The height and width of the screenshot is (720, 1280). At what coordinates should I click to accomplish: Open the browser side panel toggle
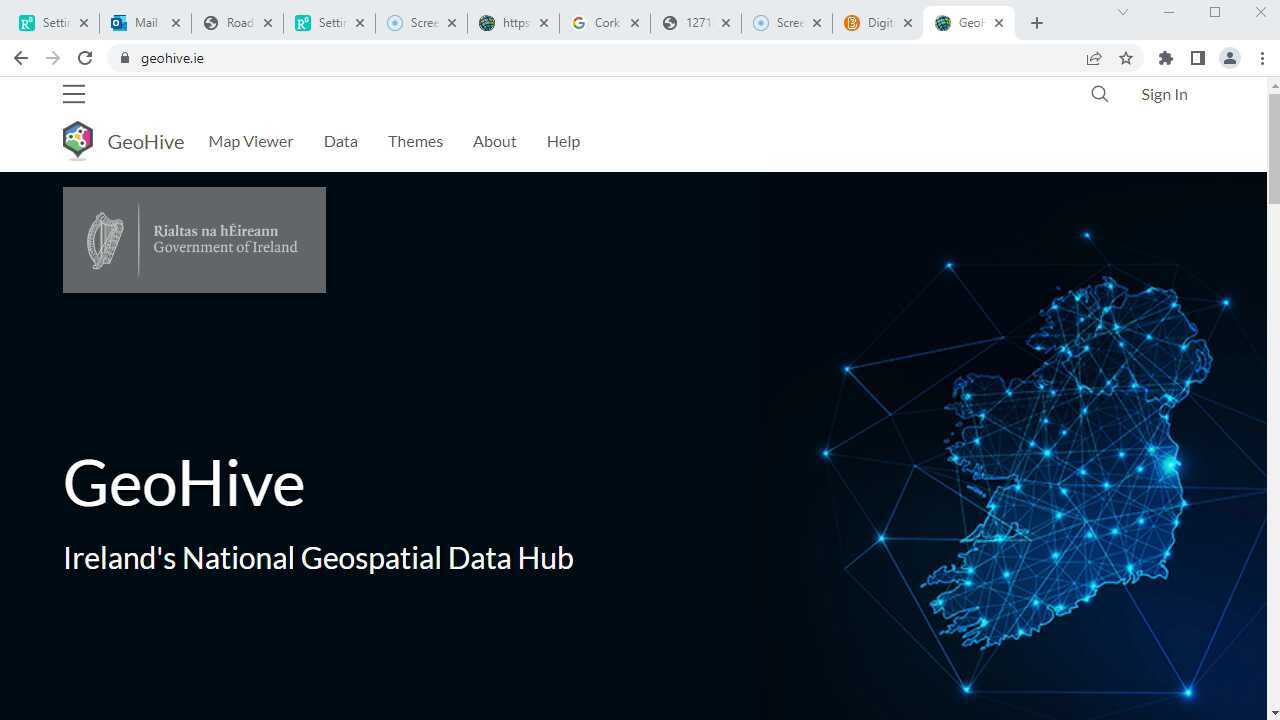(1198, 58)
